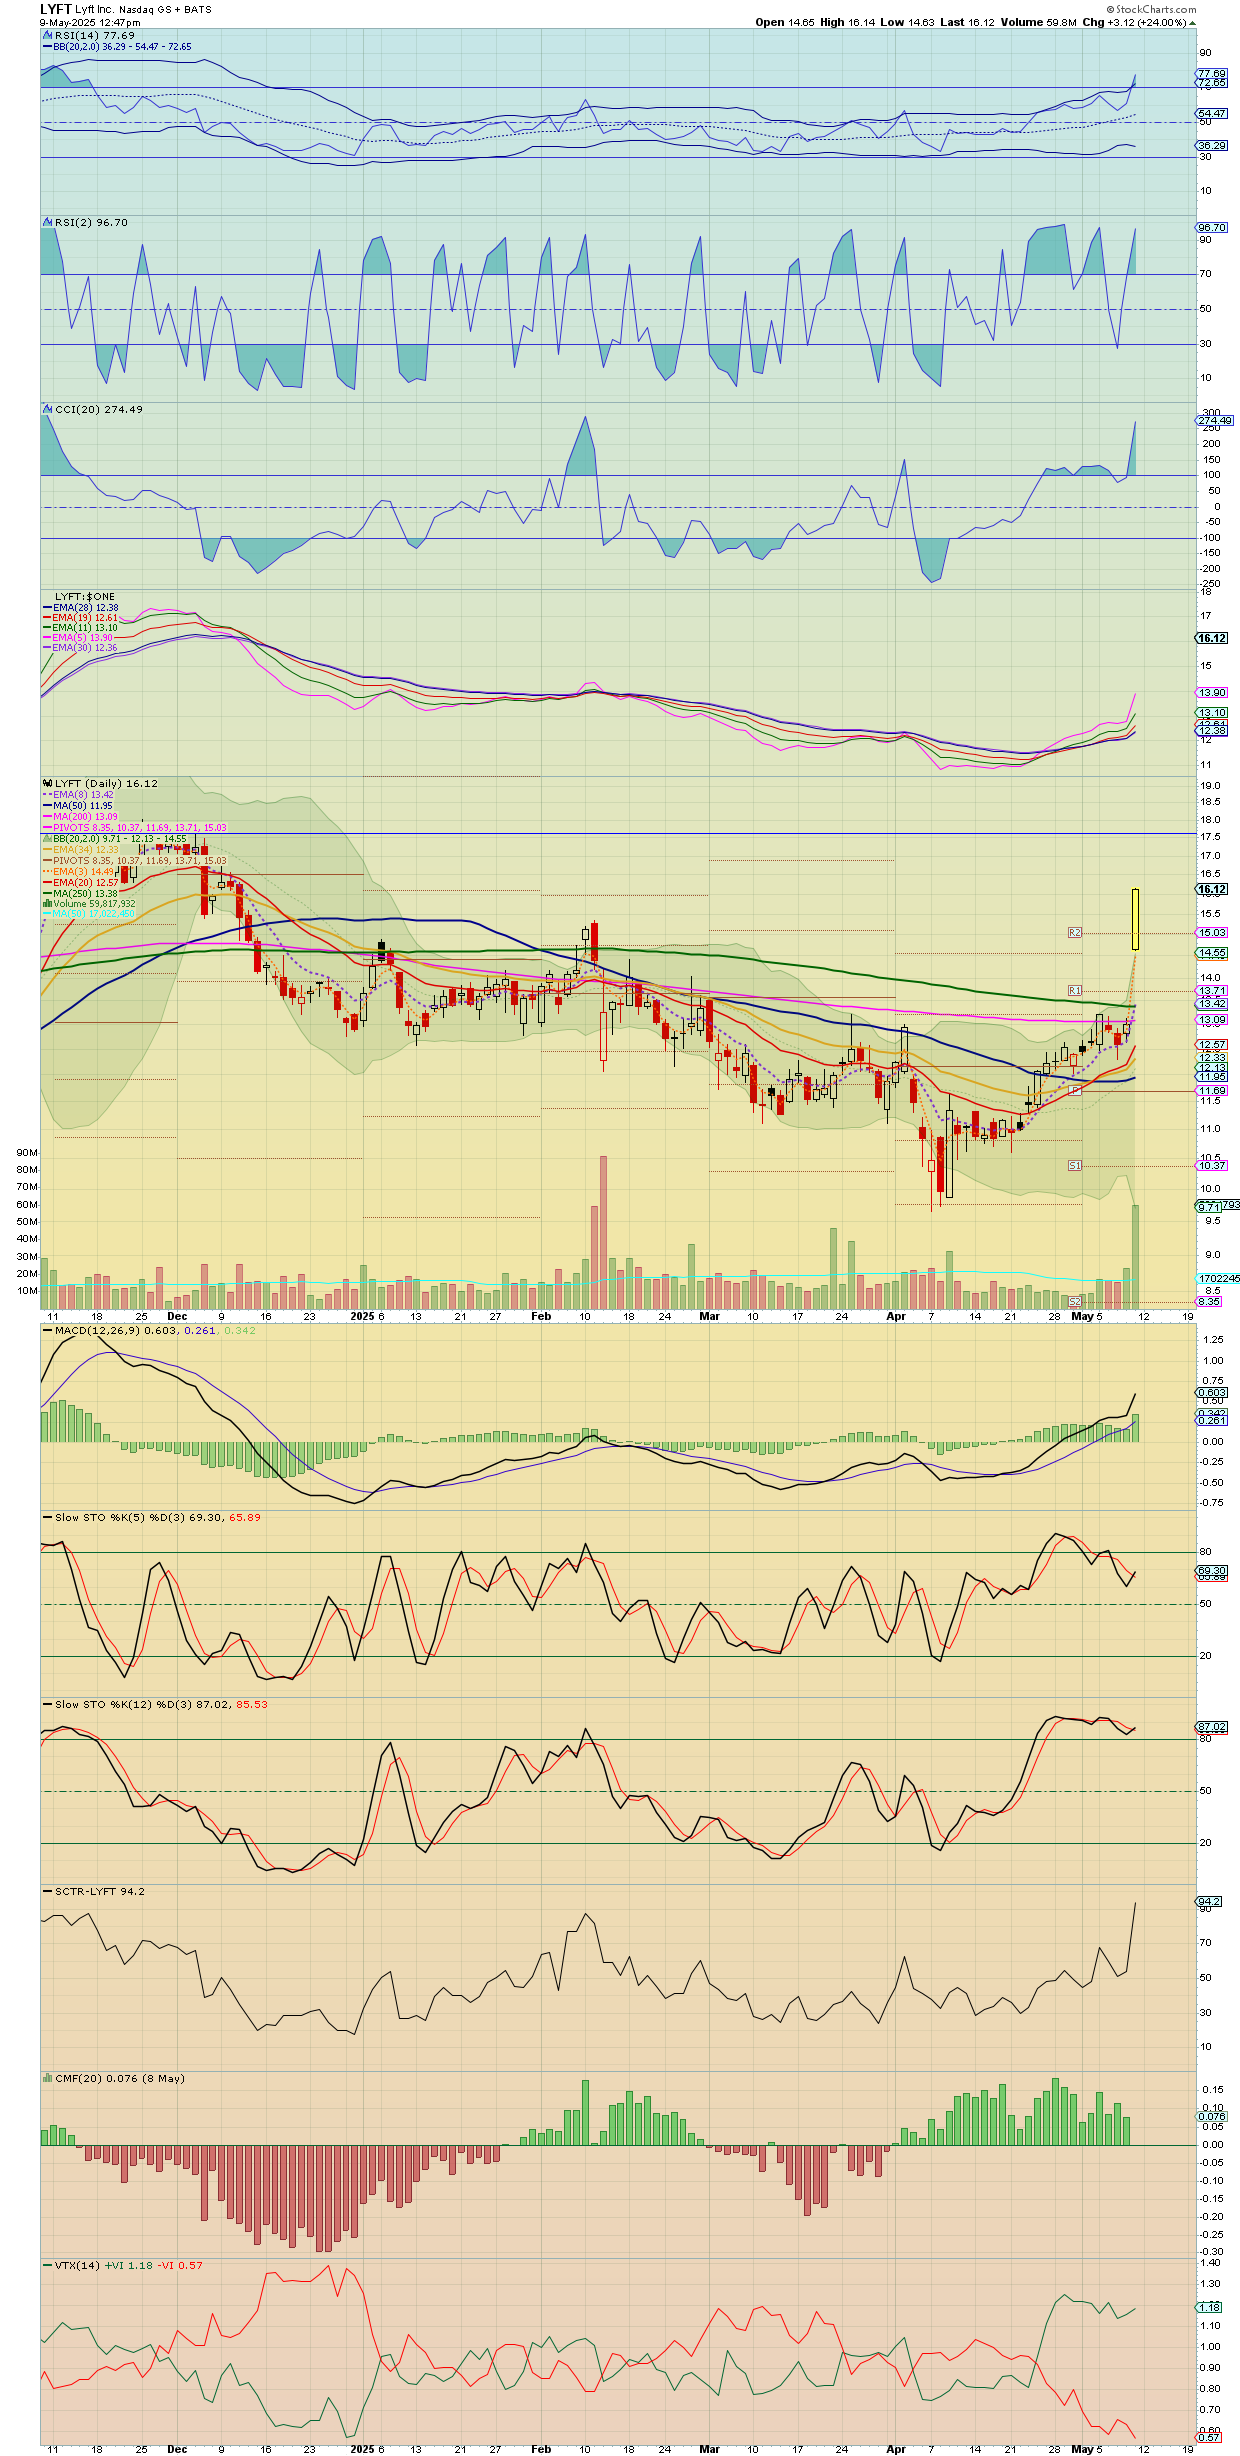The height and width of the screenshot is (2456, 1240).
Task: Click the LYFT ticker symbol in header
Action: tap(56, 9)
